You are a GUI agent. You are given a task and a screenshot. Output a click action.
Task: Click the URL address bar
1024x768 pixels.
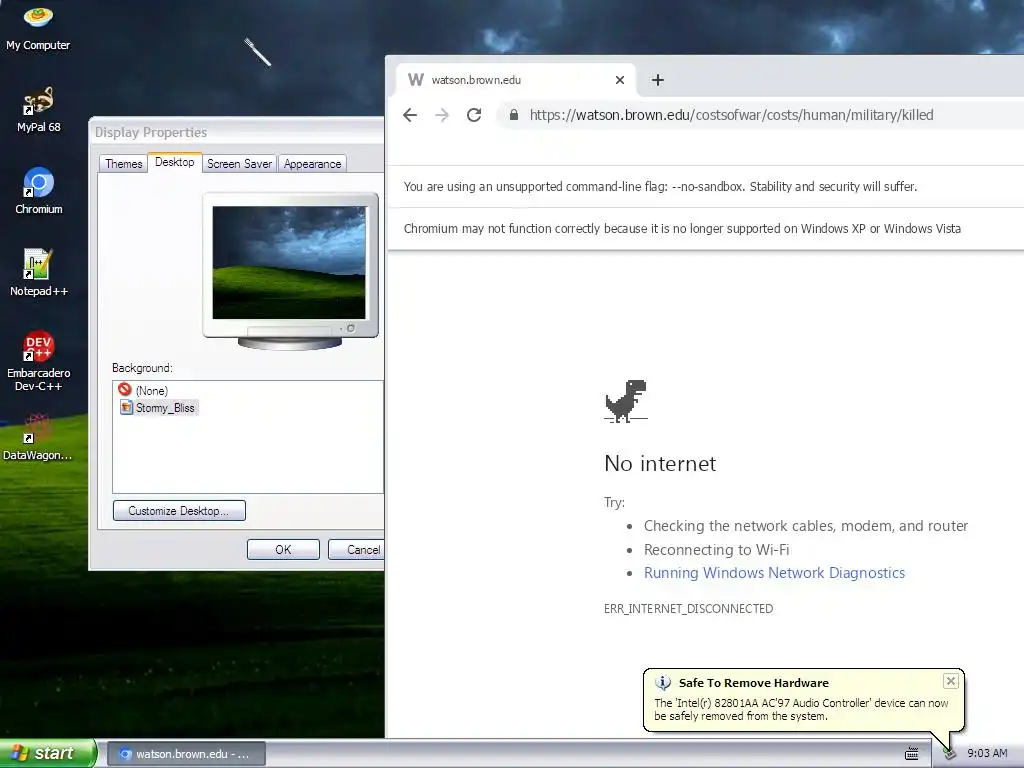[x=758, y=115]
